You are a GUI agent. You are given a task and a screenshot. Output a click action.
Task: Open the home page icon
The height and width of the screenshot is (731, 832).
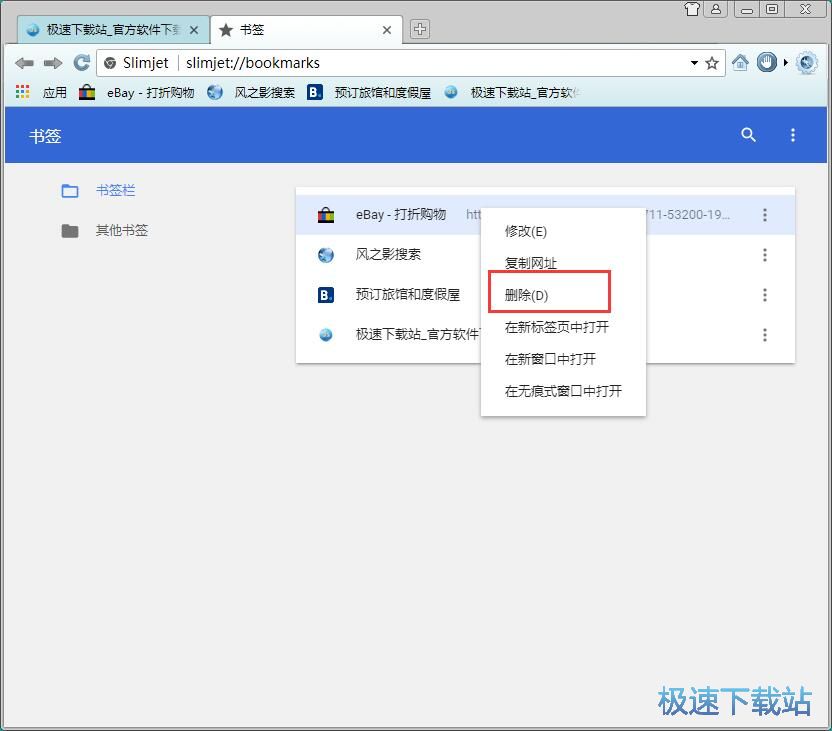[x=740, y=63]
